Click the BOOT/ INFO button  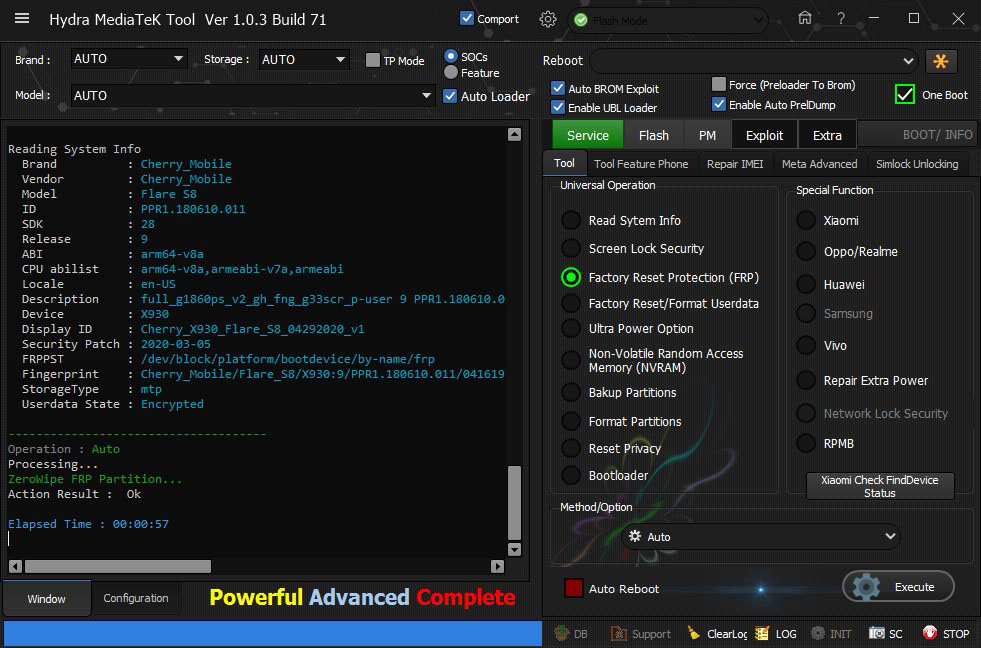coord(917,135)
